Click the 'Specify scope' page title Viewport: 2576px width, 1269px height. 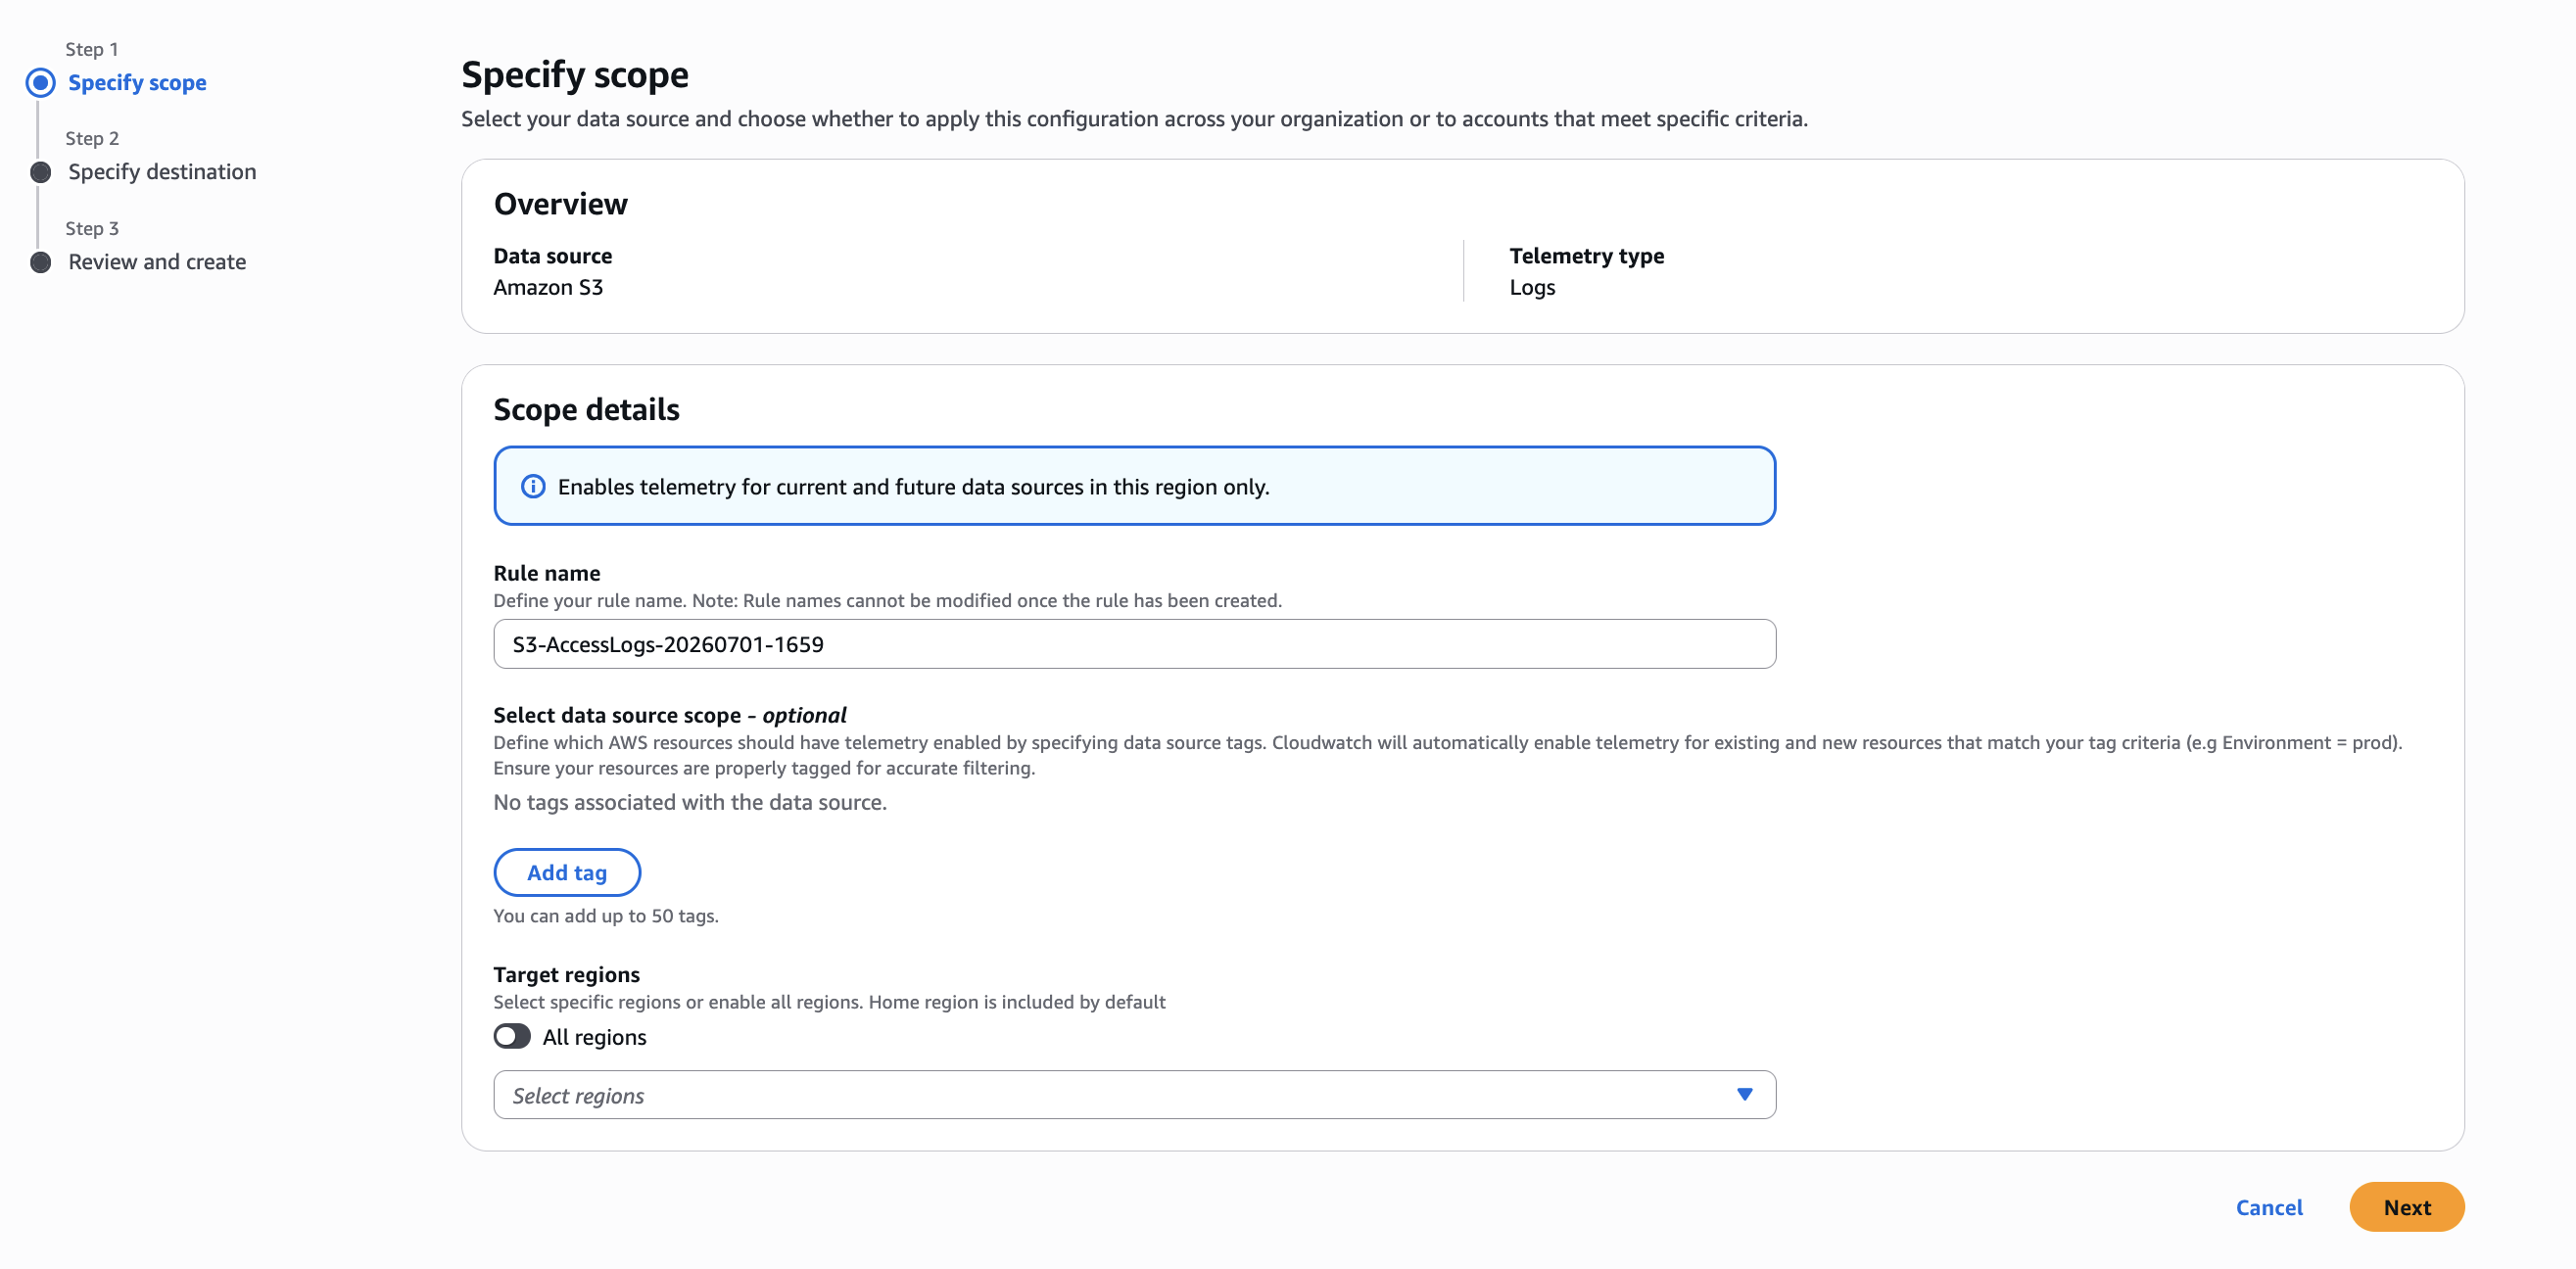click(x=575, y=75)
